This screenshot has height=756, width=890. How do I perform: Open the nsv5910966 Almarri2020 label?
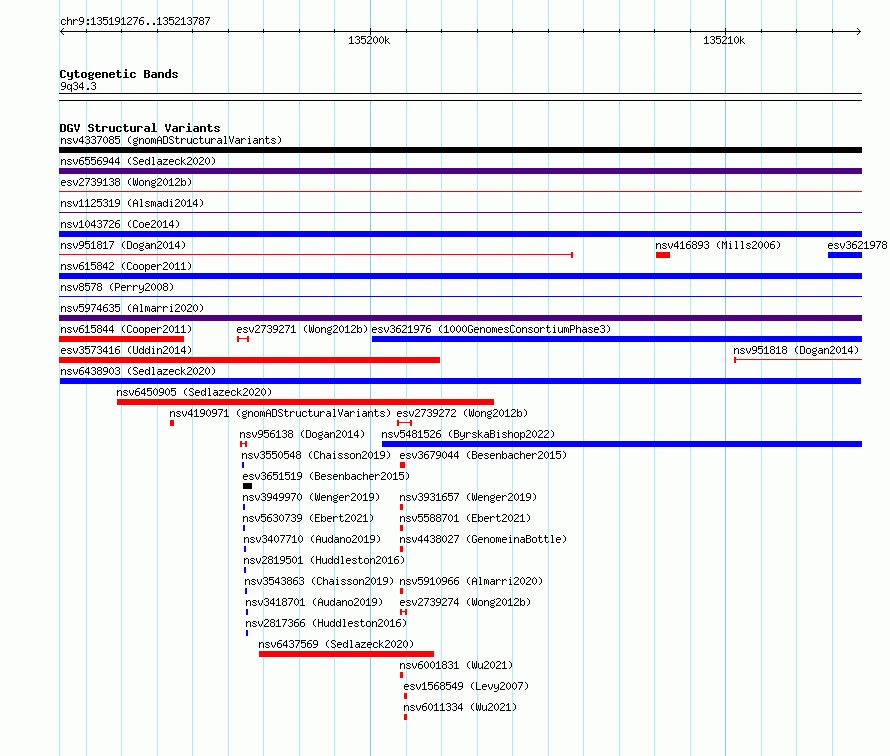pos(471,581)
